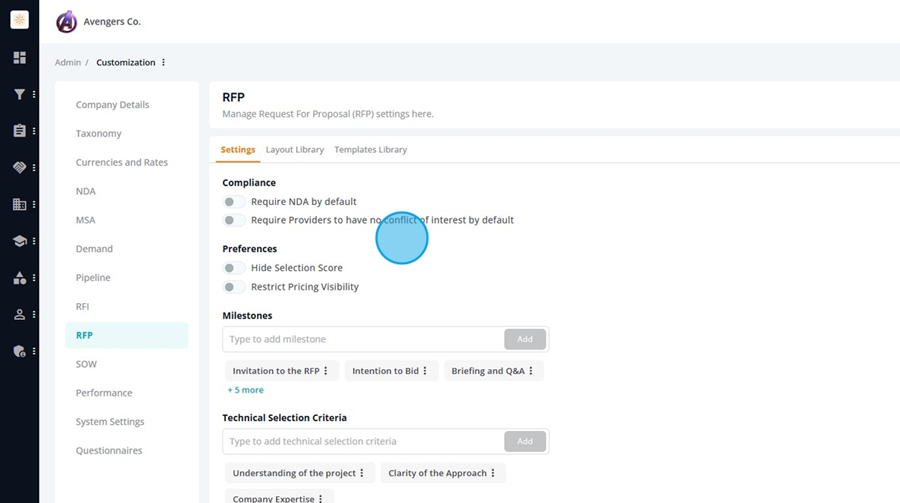Open Clarity of the Approach options menu

(492, 473)
